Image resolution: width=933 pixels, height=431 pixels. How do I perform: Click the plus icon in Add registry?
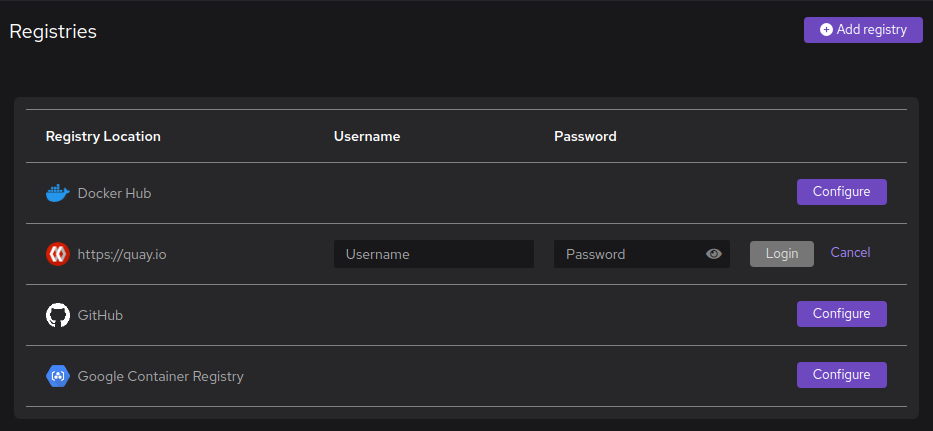pos(826,30)
